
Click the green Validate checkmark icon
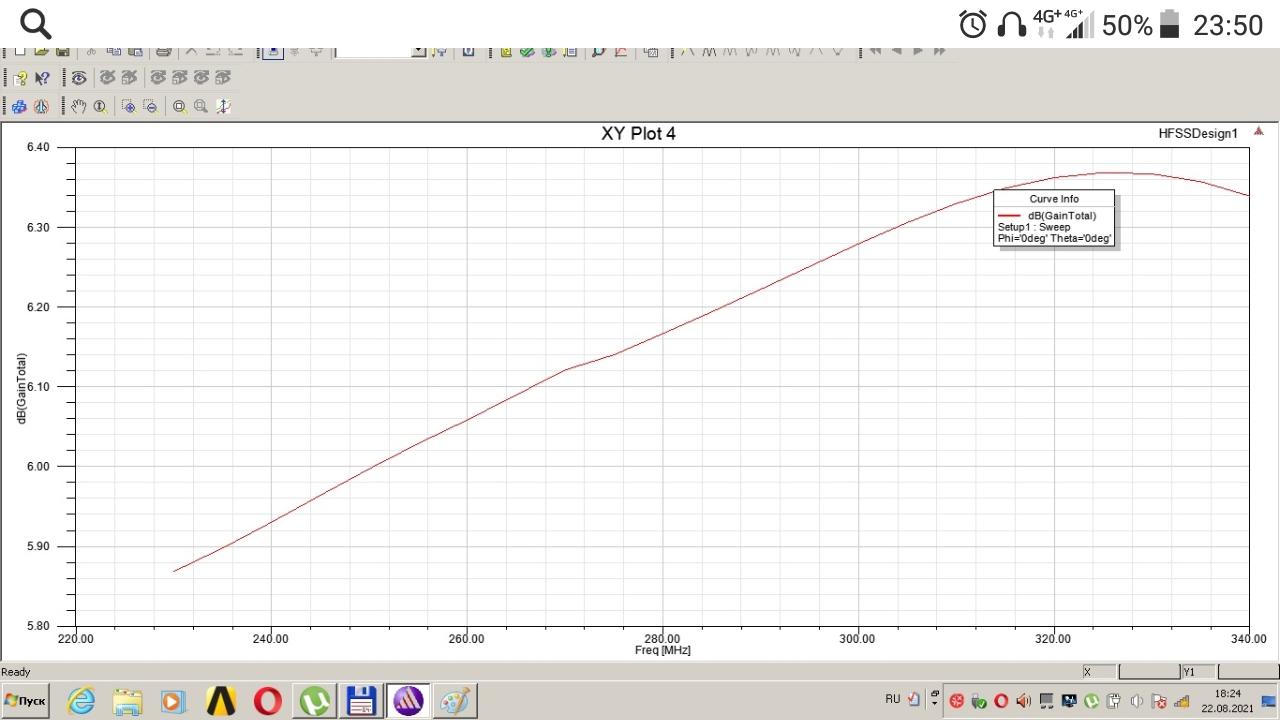[x=527, y=51]
